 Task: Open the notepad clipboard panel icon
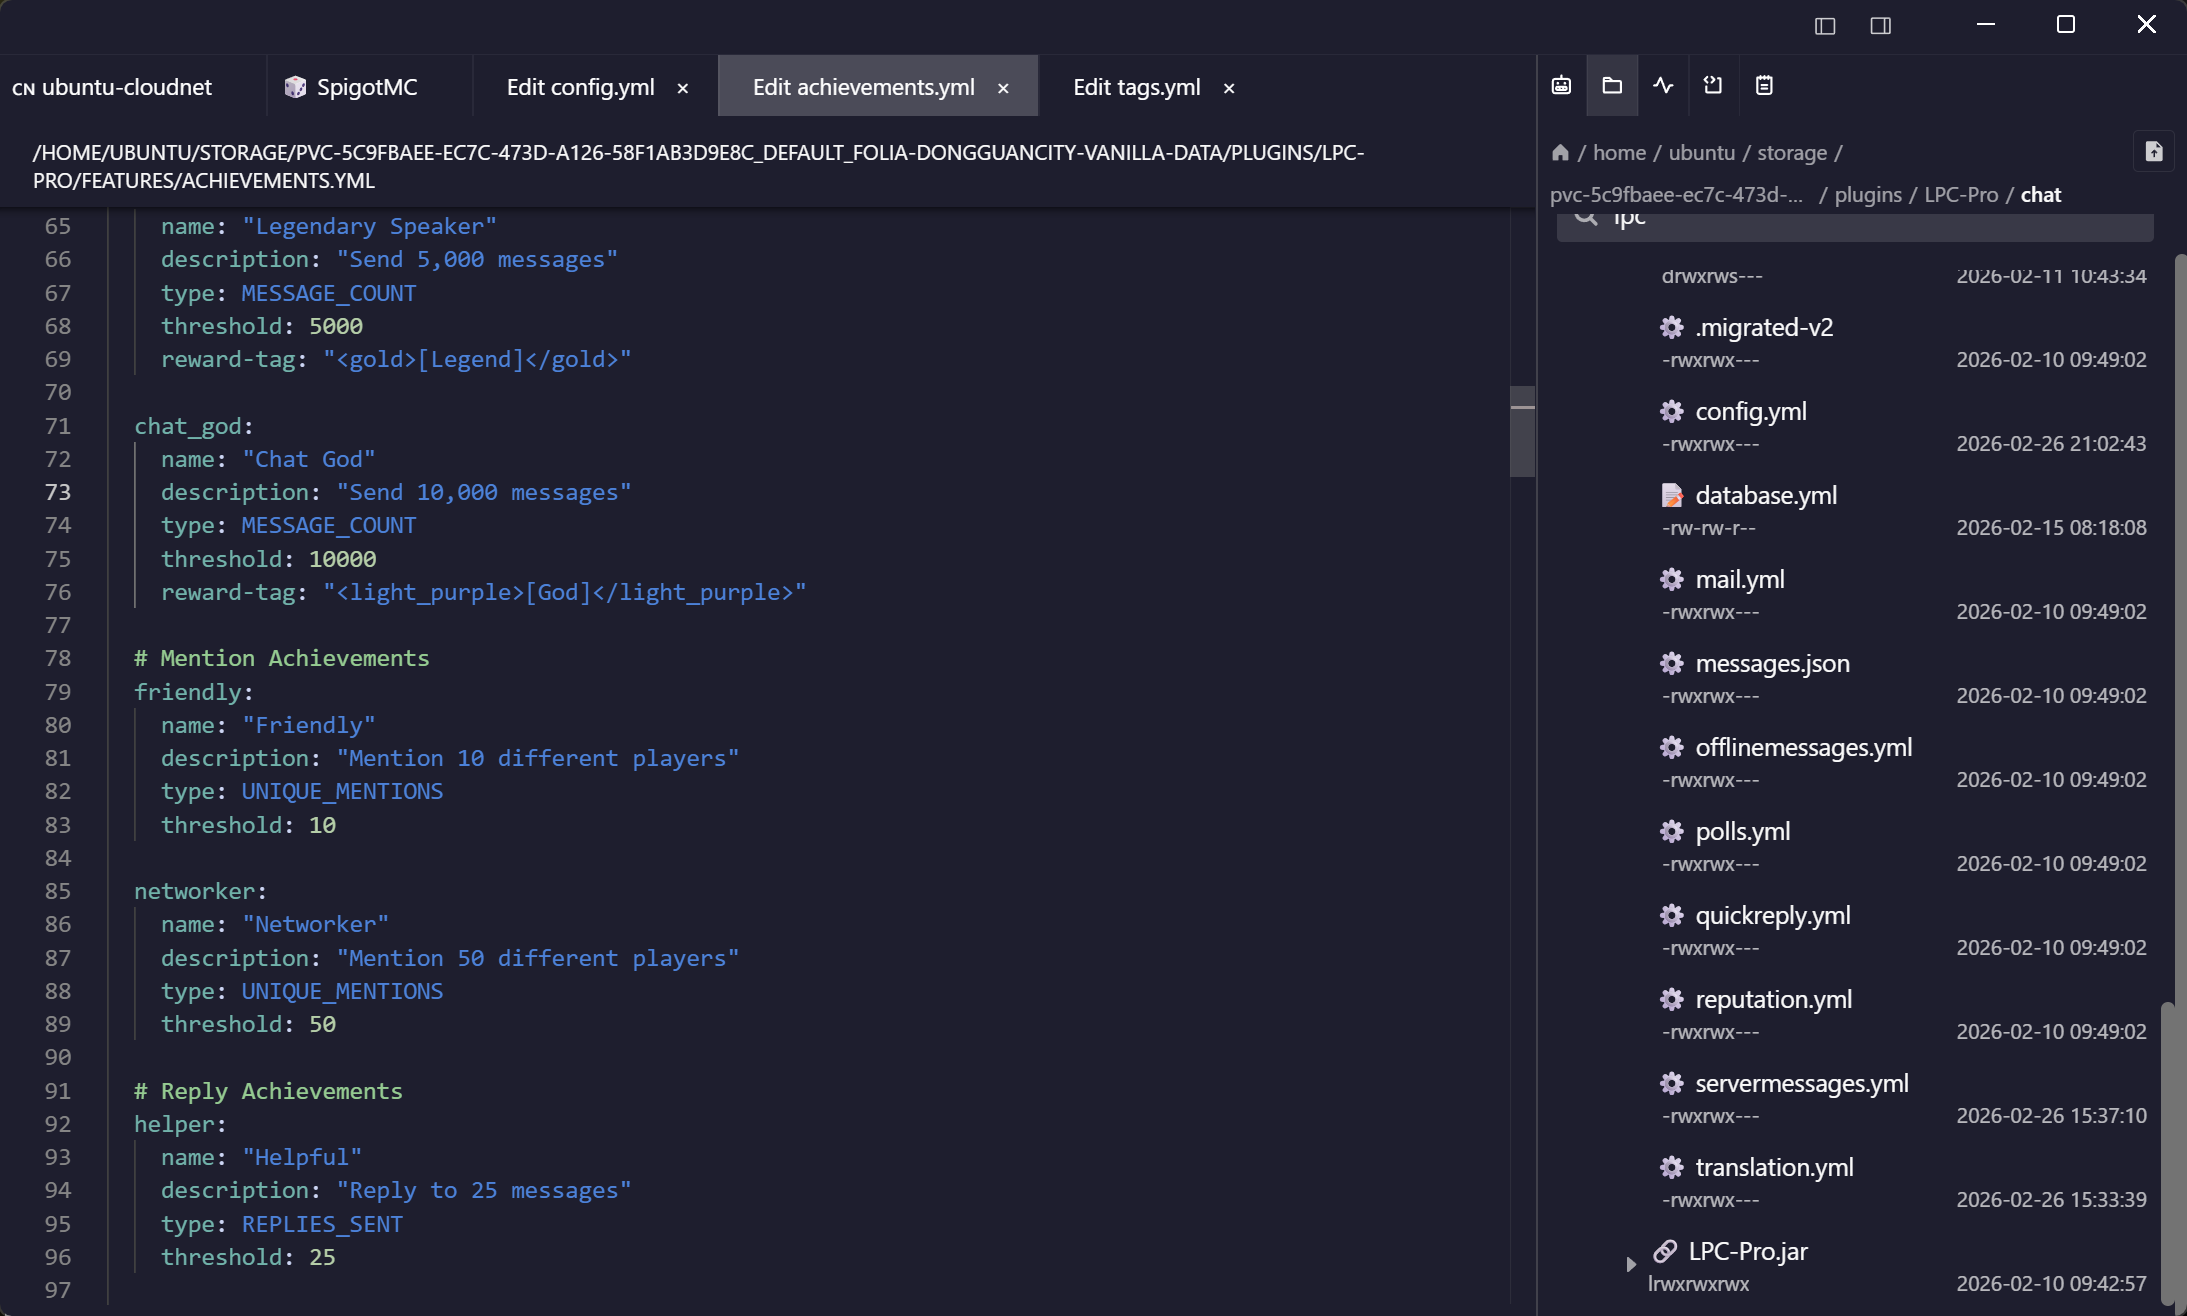pyautogui.click(x=1764, y=86)
